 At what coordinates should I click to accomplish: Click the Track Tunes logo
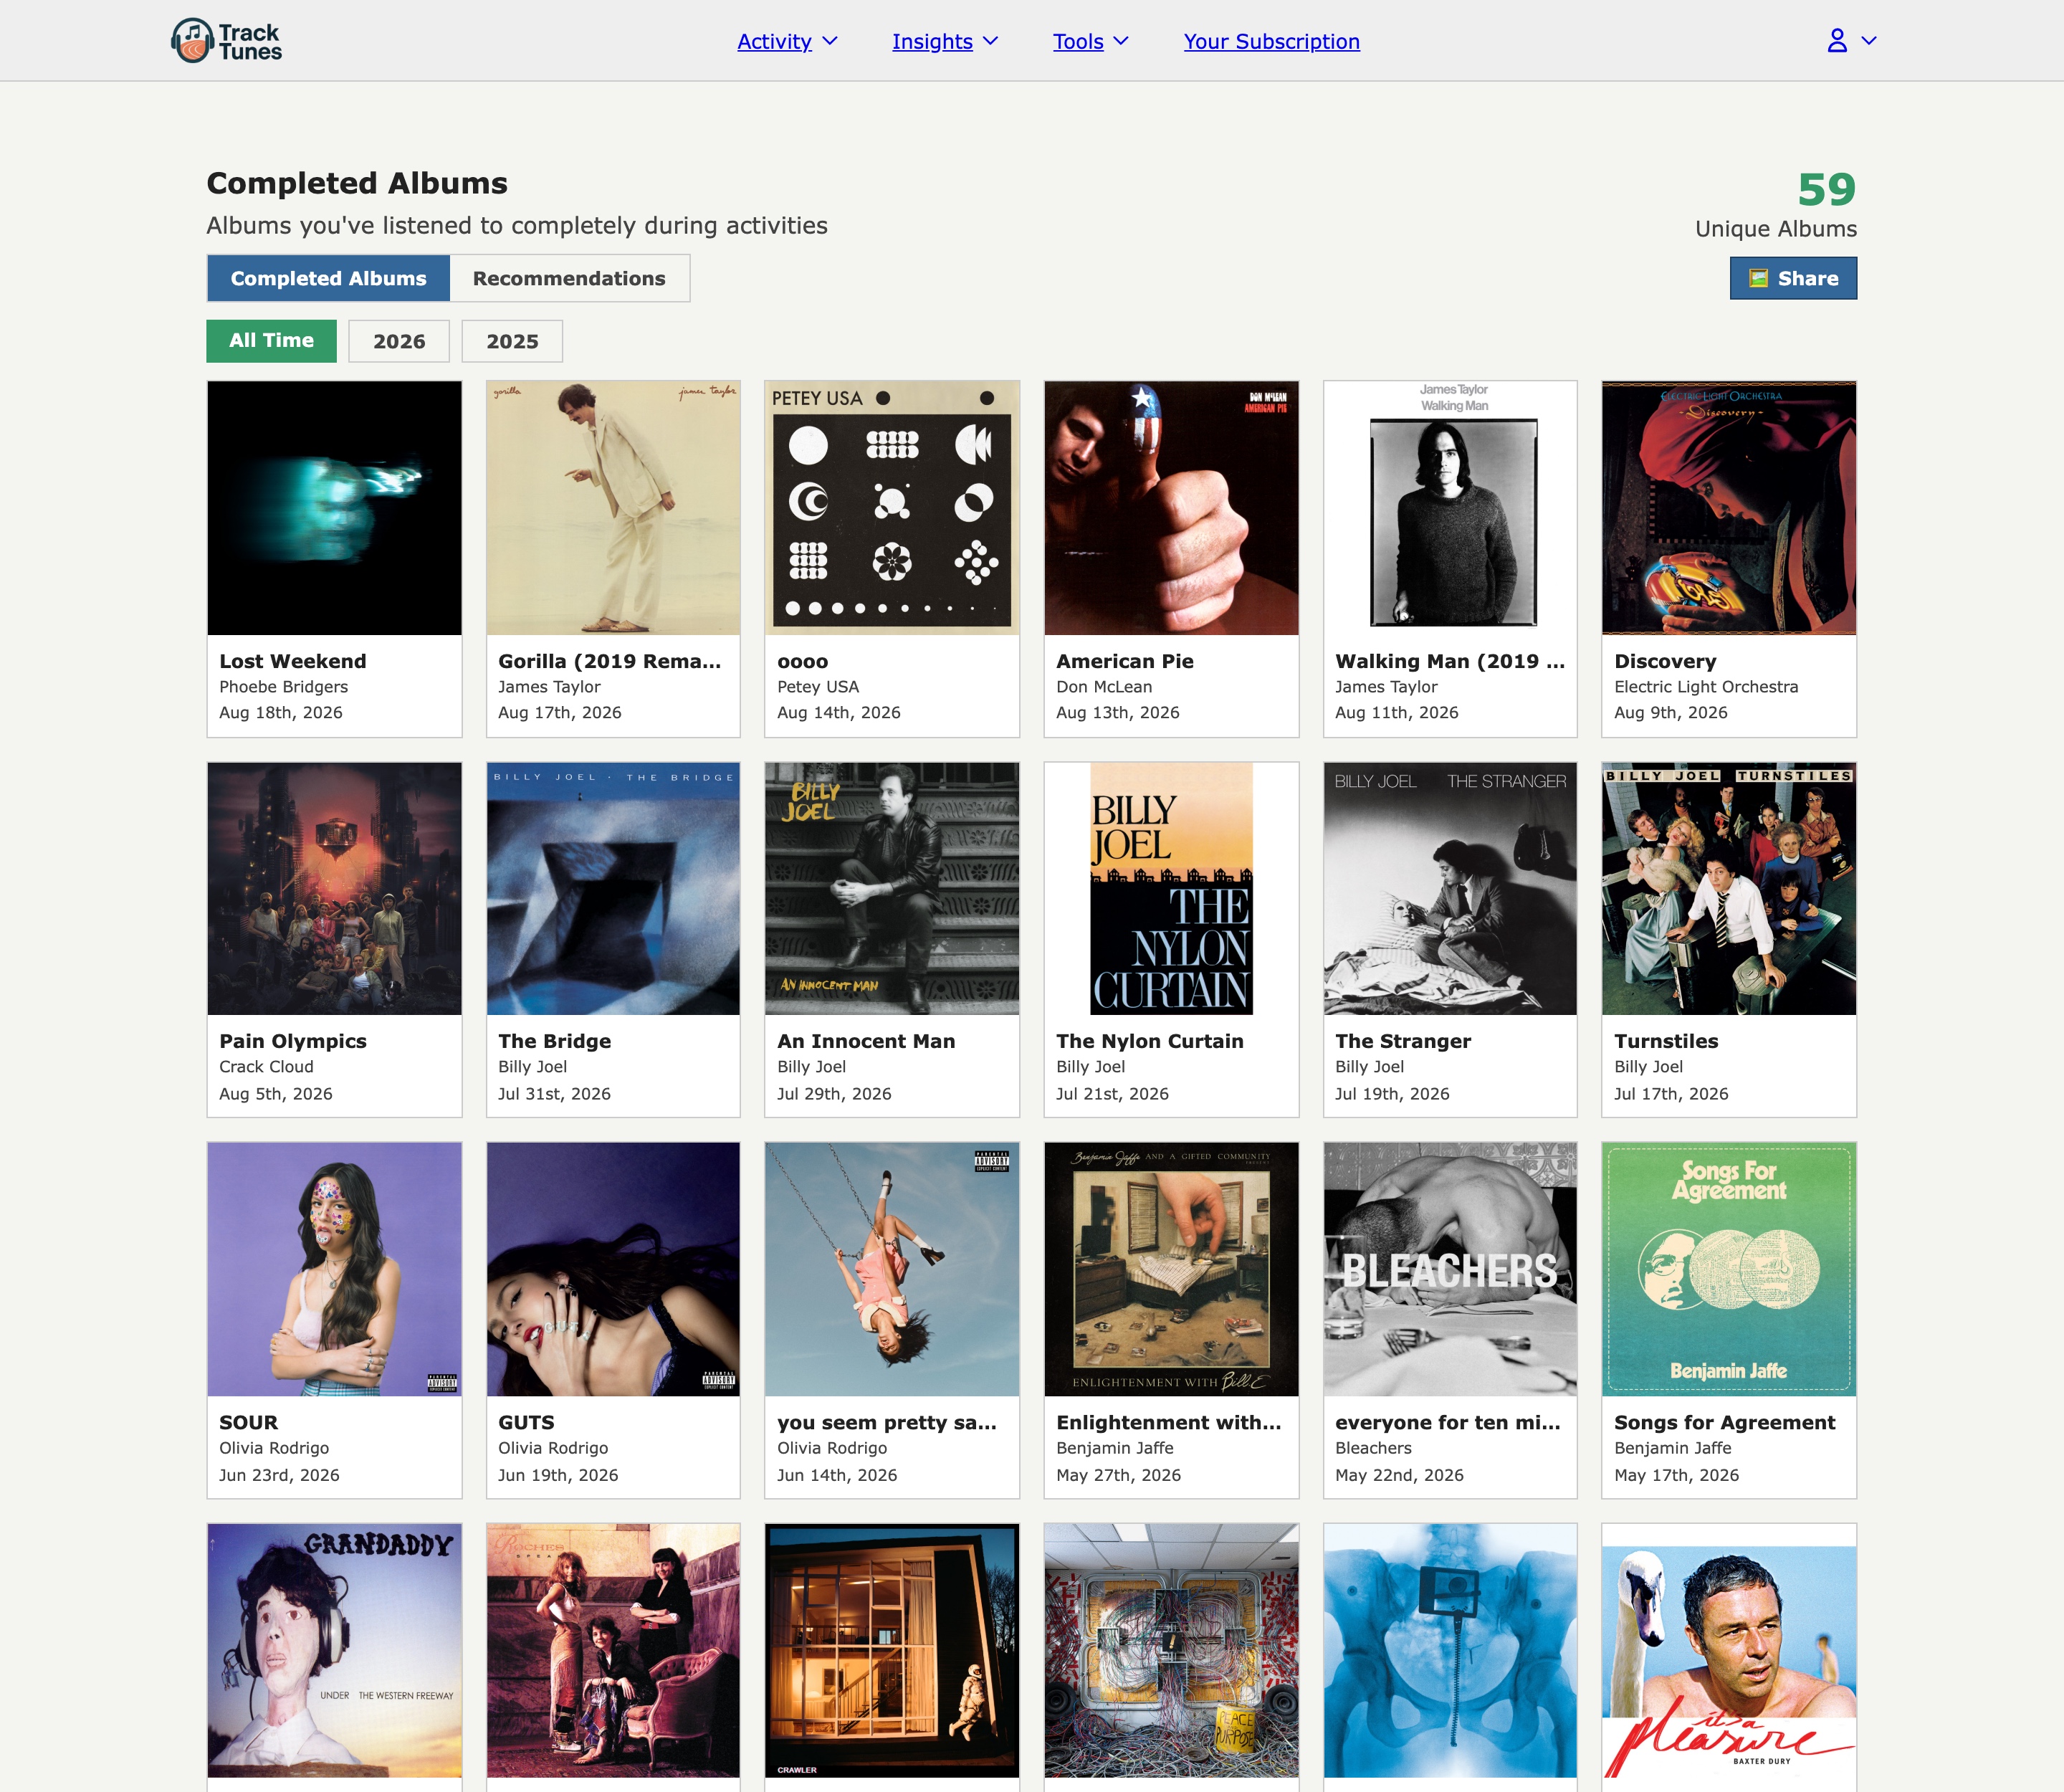click(x=227, y=41)
